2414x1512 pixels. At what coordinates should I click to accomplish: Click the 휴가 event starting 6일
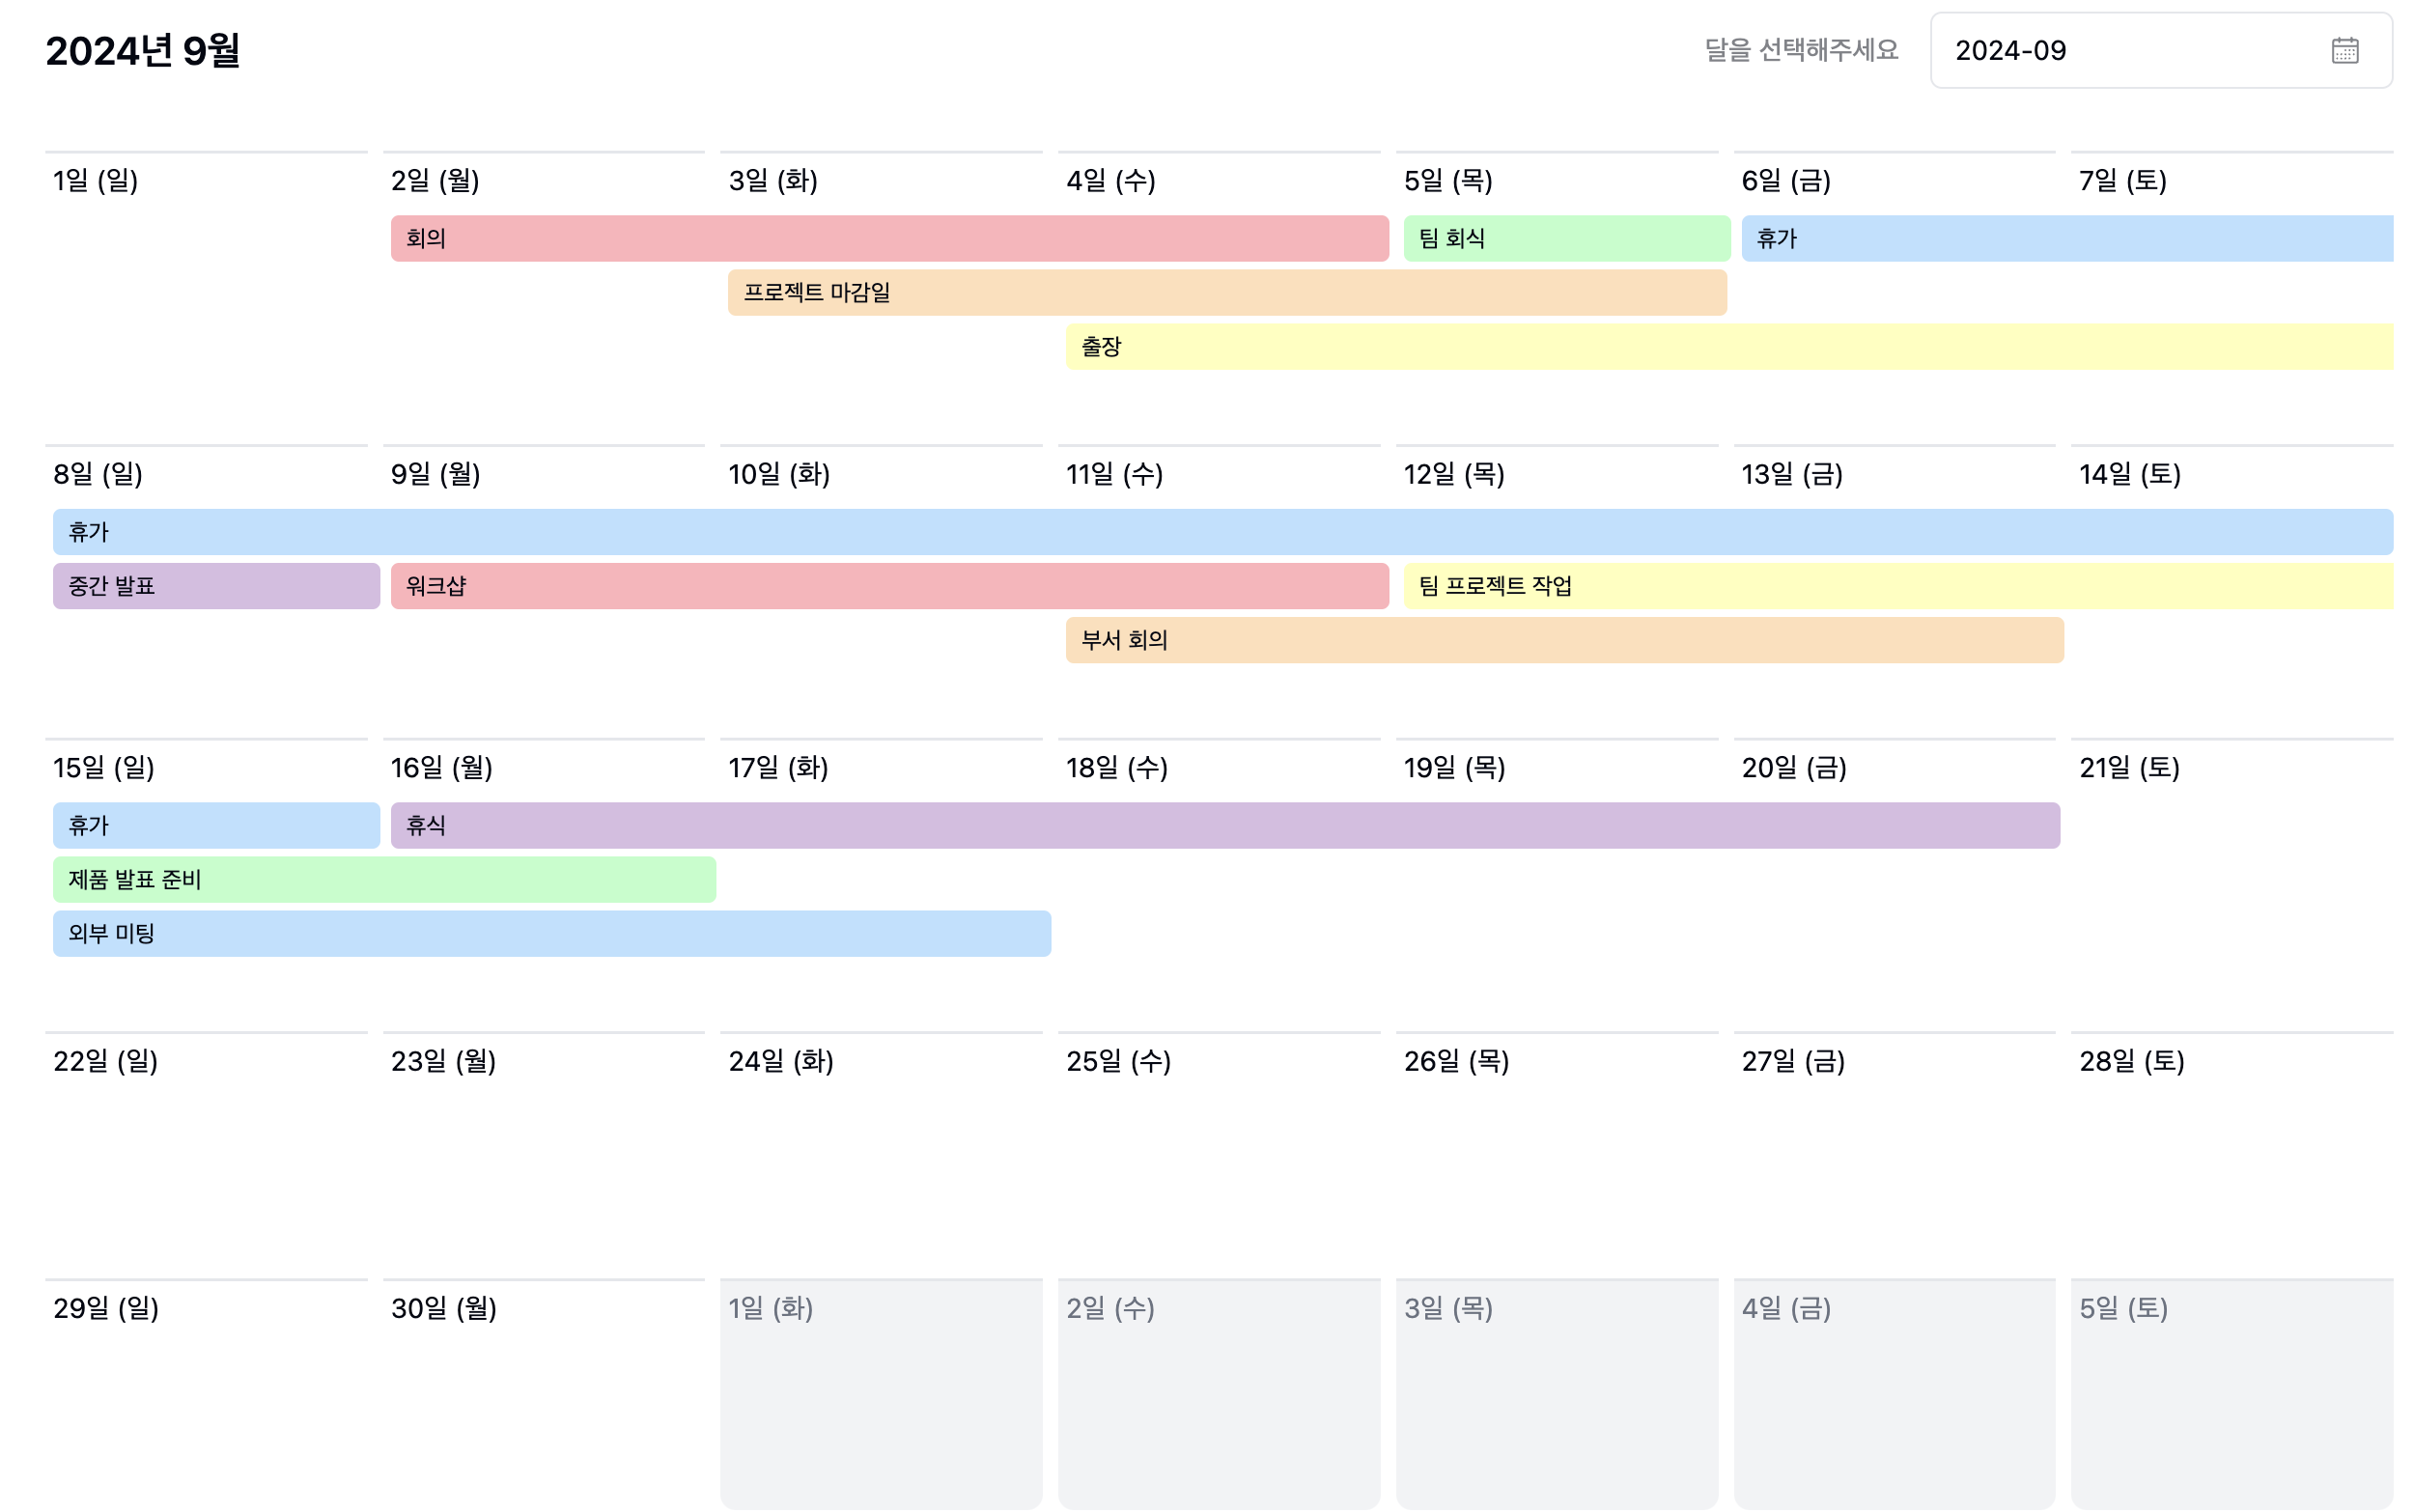2066,238
